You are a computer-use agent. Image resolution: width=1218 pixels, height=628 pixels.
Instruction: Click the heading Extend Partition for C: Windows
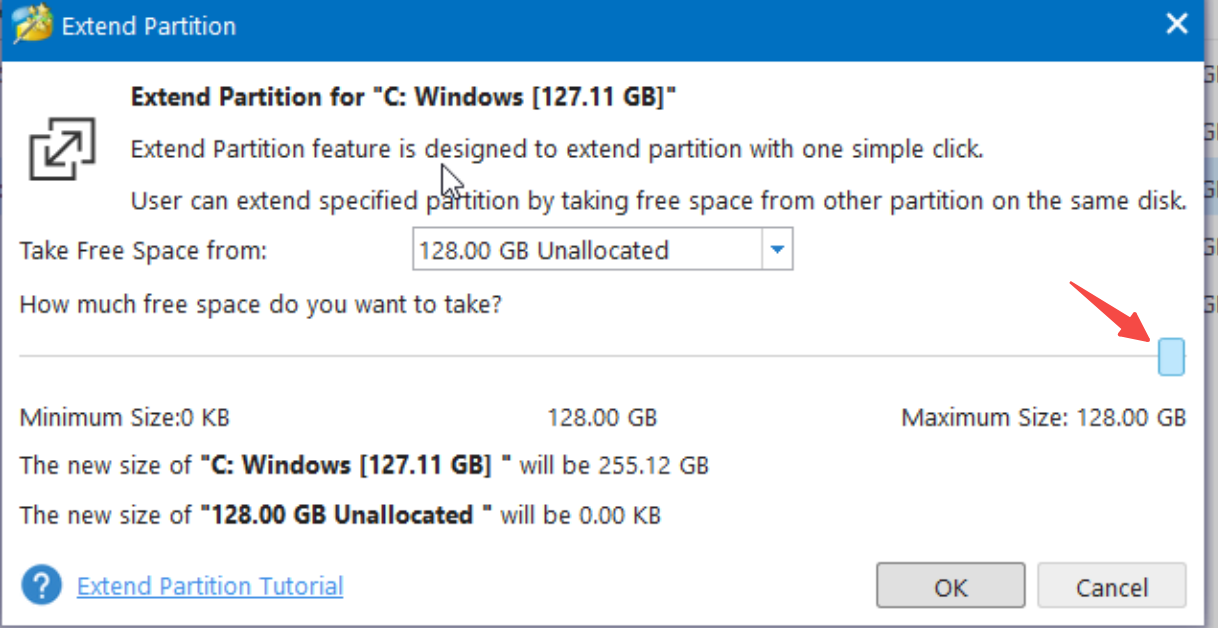tap(405, 98)
